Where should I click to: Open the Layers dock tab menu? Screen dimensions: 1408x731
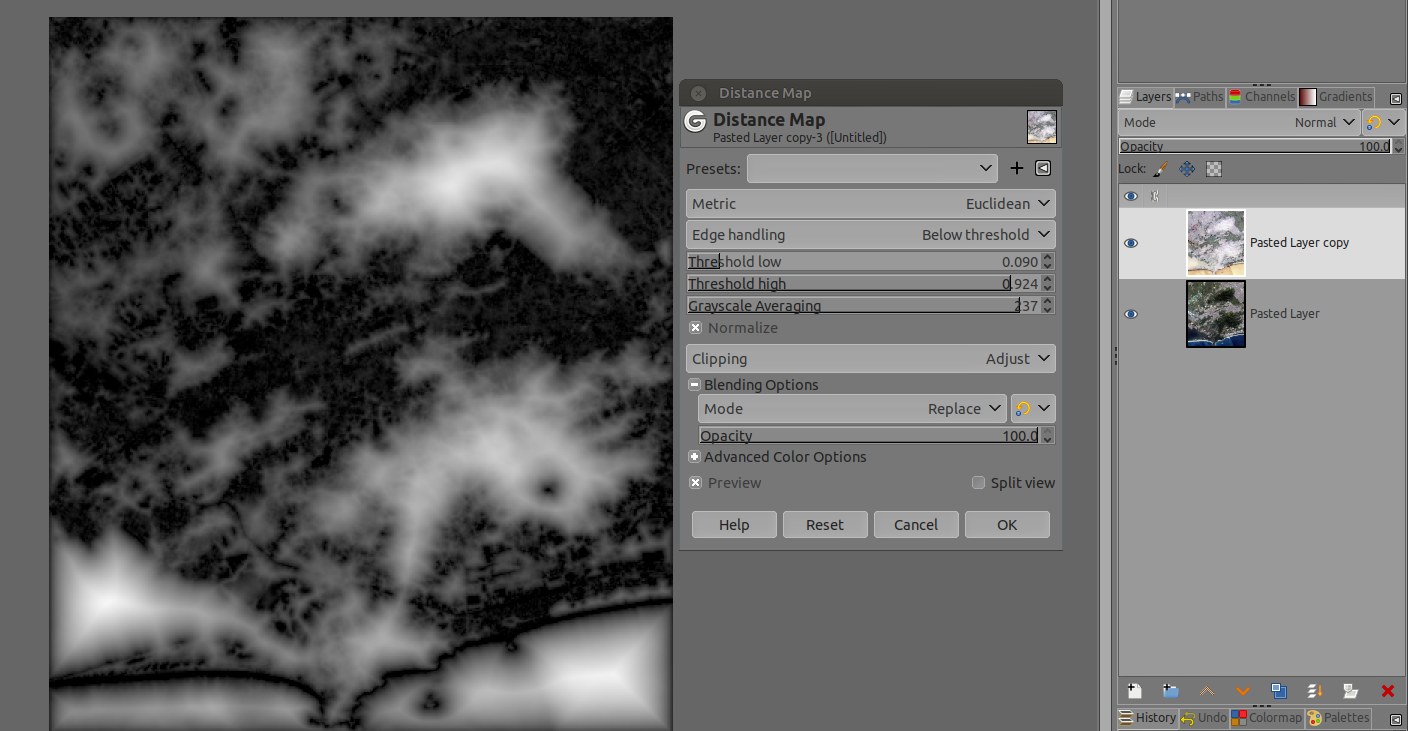[x=1395, y=98]
